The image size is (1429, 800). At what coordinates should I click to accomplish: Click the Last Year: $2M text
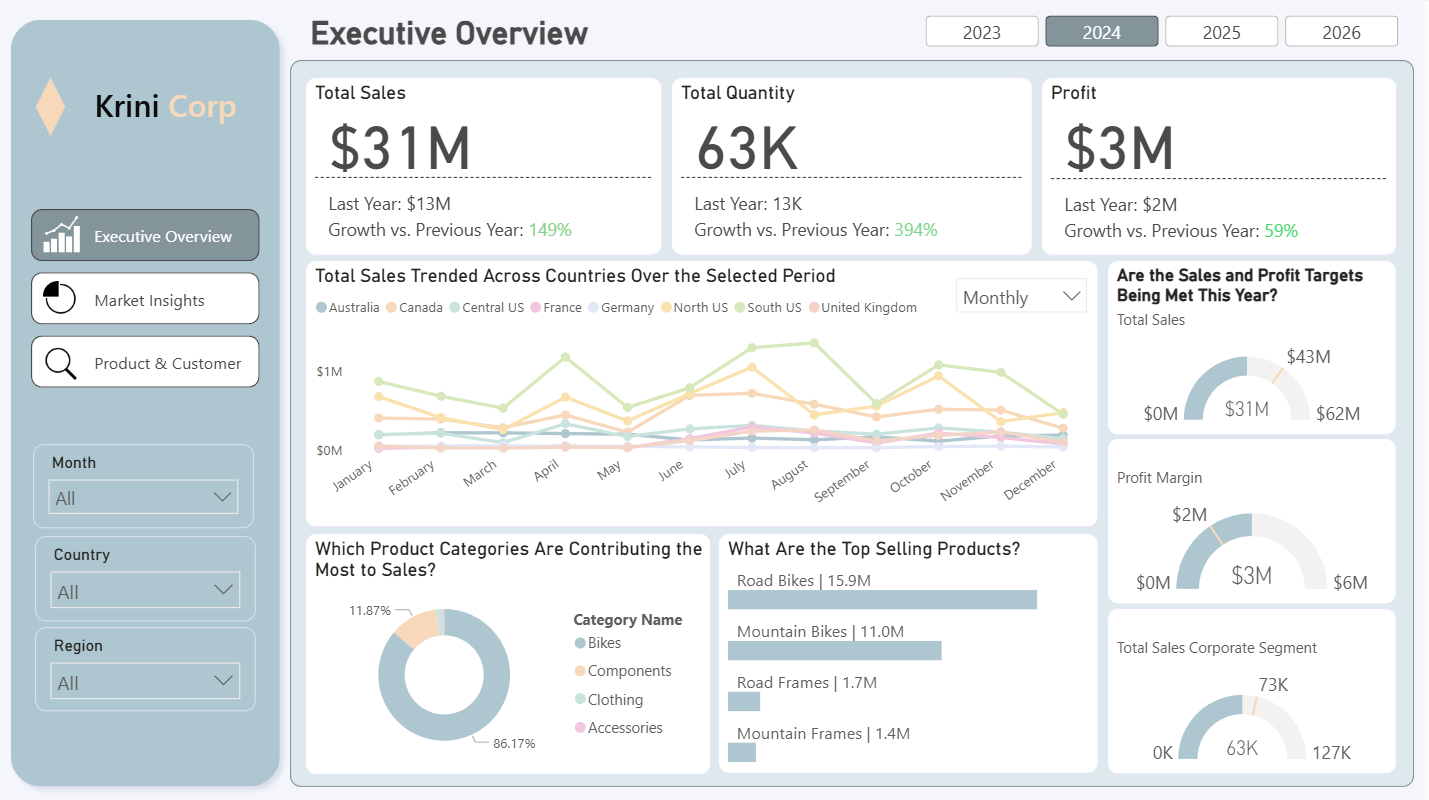pyautogui.click(x=1120, y=205)
